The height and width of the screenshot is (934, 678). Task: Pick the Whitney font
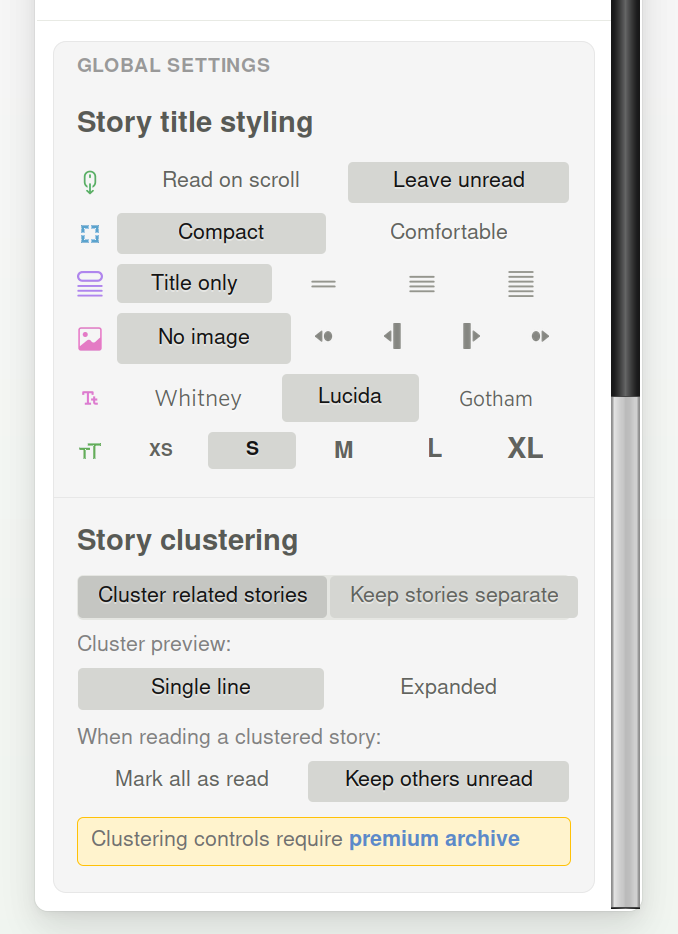coord(198,399)
